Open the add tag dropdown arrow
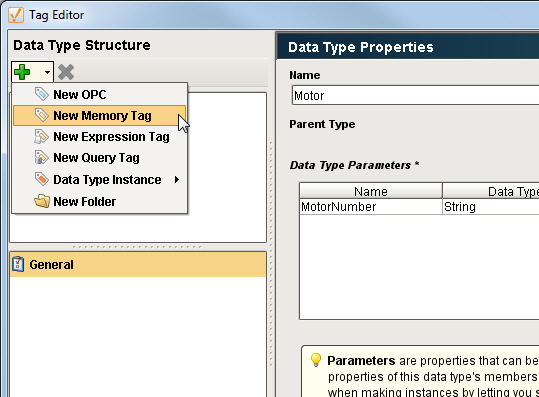The height and width of the screenshot is (397, 539). [47, 72]
